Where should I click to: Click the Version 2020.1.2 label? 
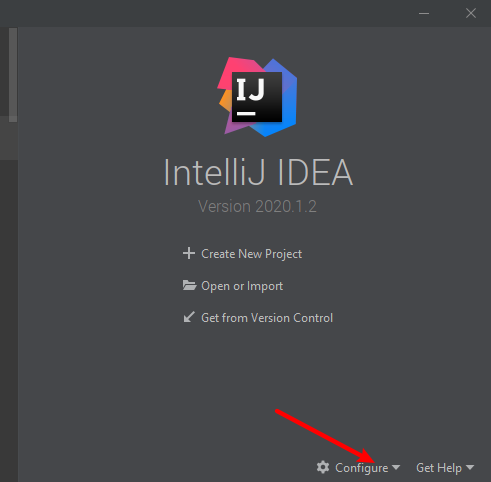pos(257,206)
